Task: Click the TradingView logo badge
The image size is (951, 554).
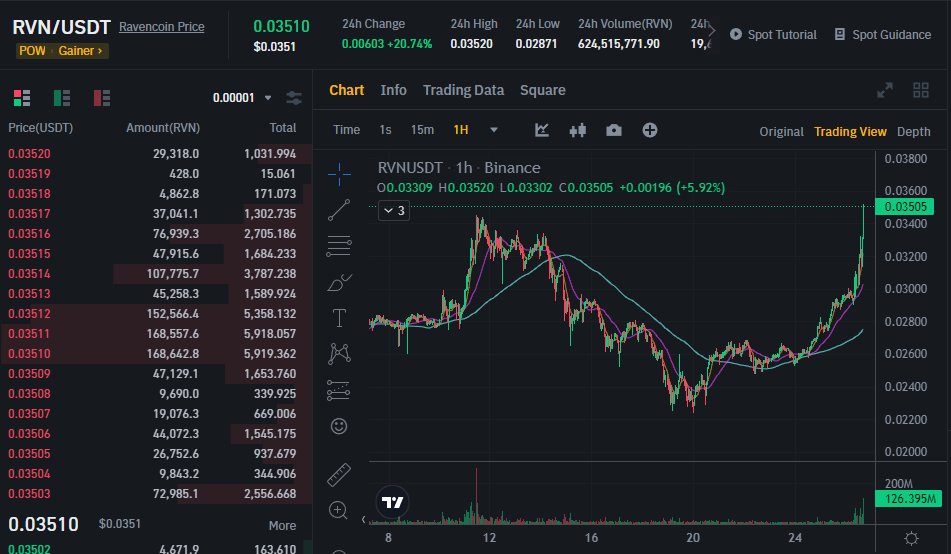Action: click(392, 502)
